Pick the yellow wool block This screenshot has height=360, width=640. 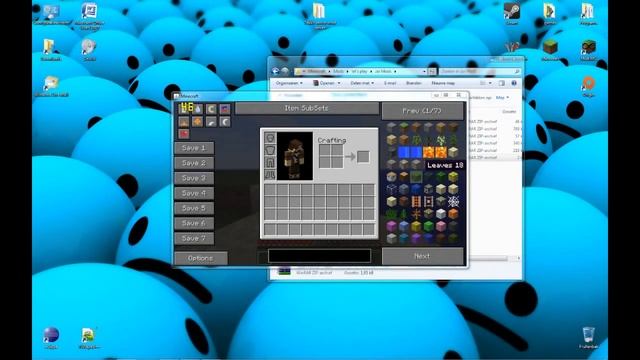[416, 226]
